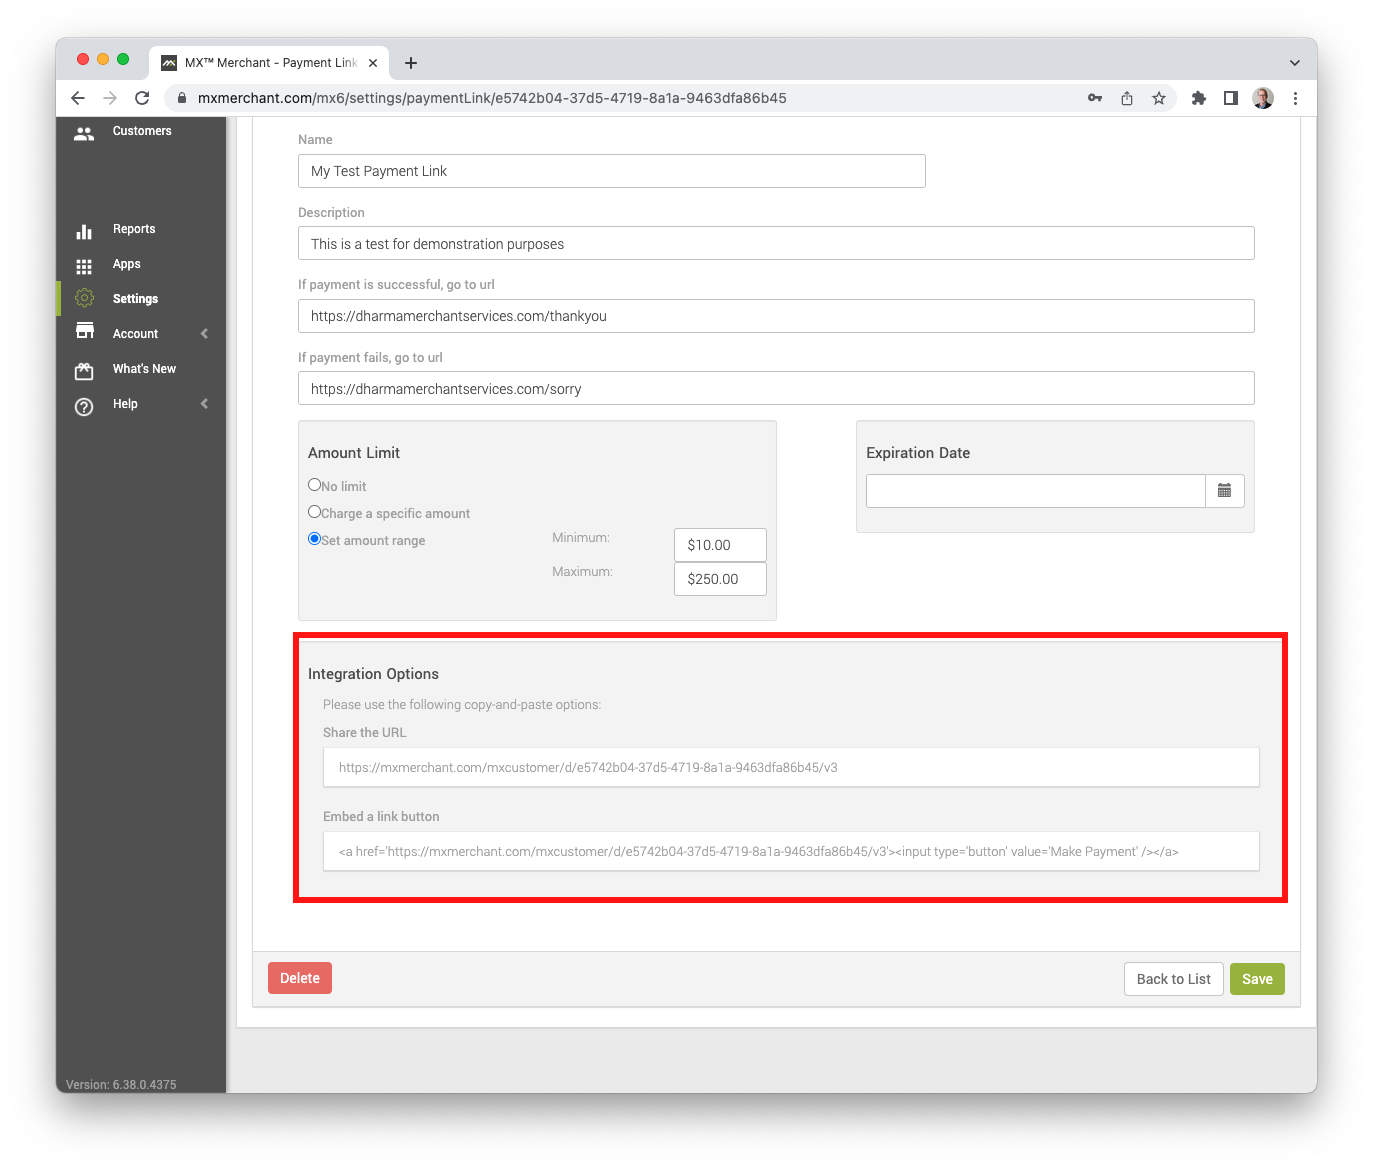The image size is (1373, 1167).
Task: Open What's New gift icon
Action: tap(84, 370)
